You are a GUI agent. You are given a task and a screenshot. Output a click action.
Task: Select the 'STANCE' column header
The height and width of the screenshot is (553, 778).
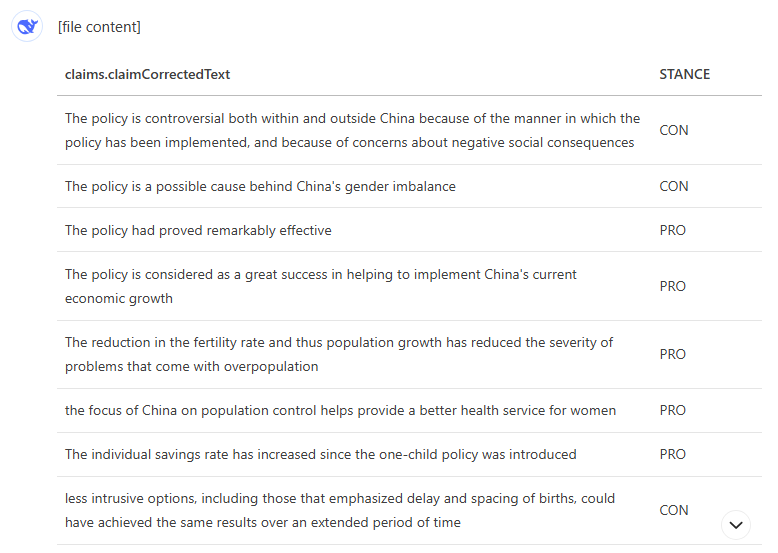click(x=684, y=74)
